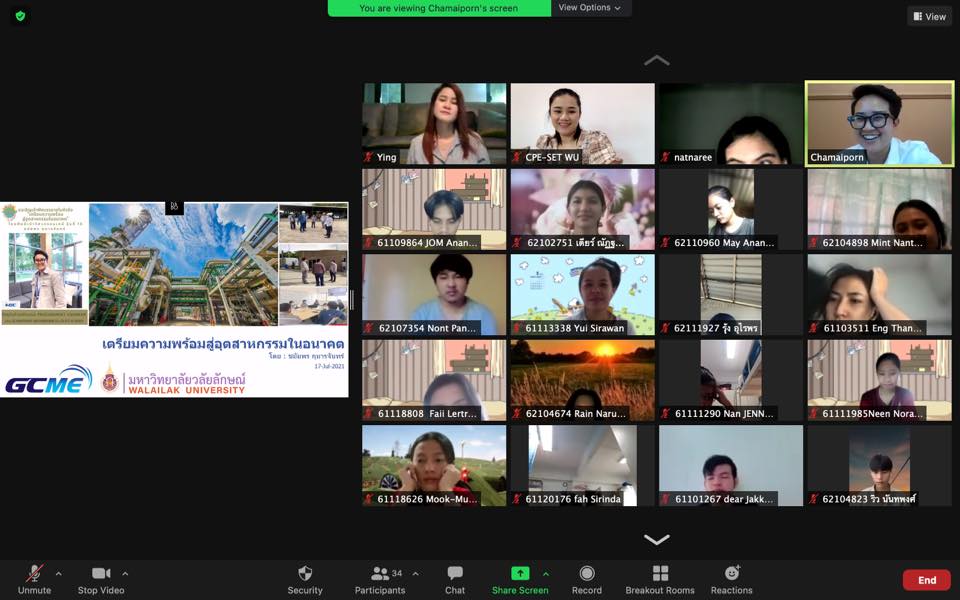960x600 pixels.
Task: Click the green encryption shield icon
Action: (20, 16)
